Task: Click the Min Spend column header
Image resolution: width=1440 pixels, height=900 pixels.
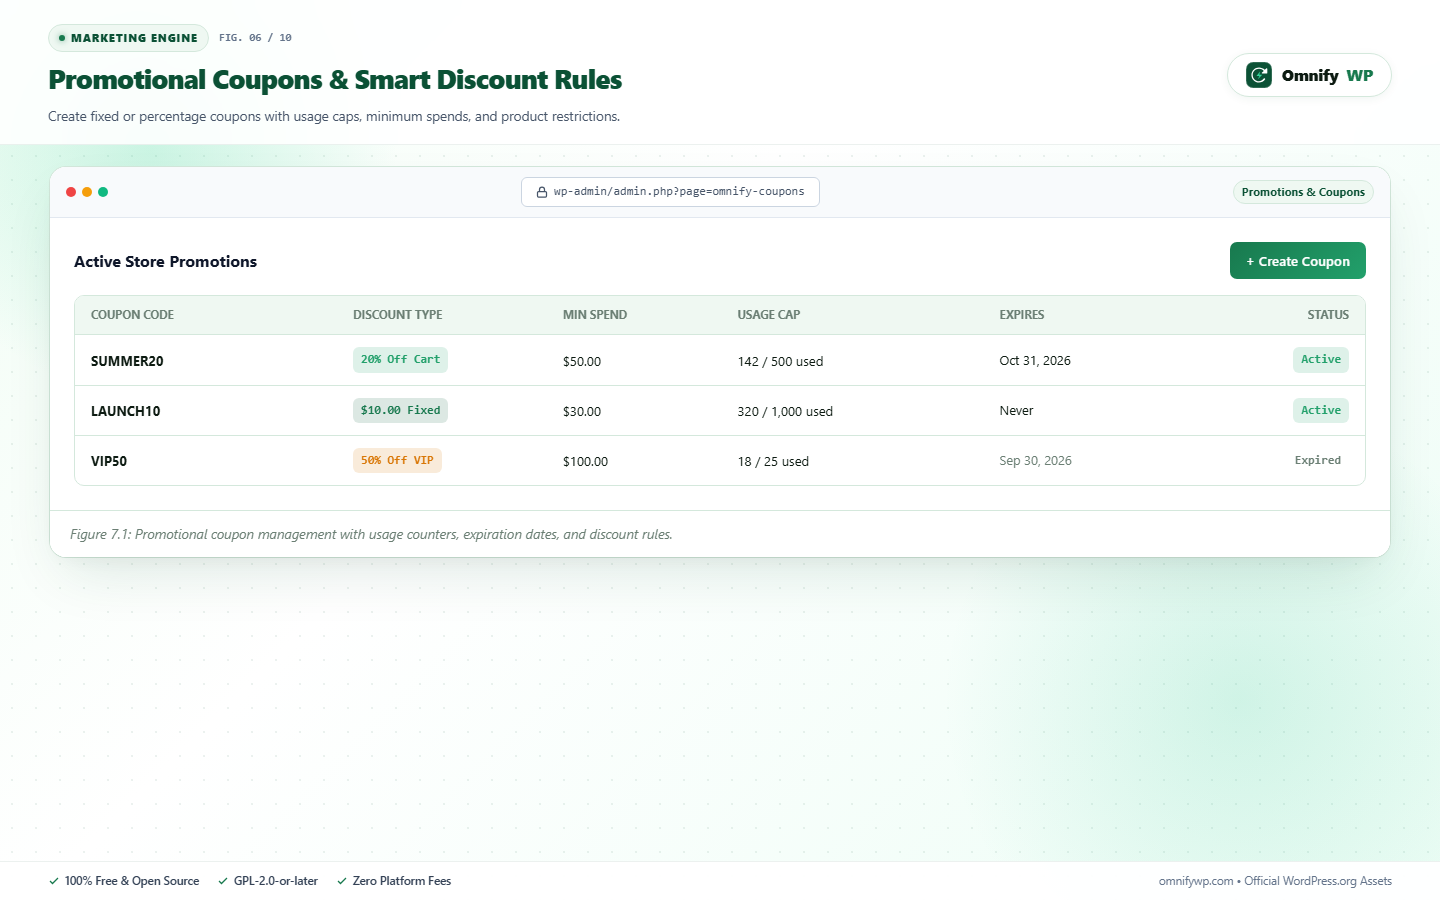Action: (x=595, y=315)
